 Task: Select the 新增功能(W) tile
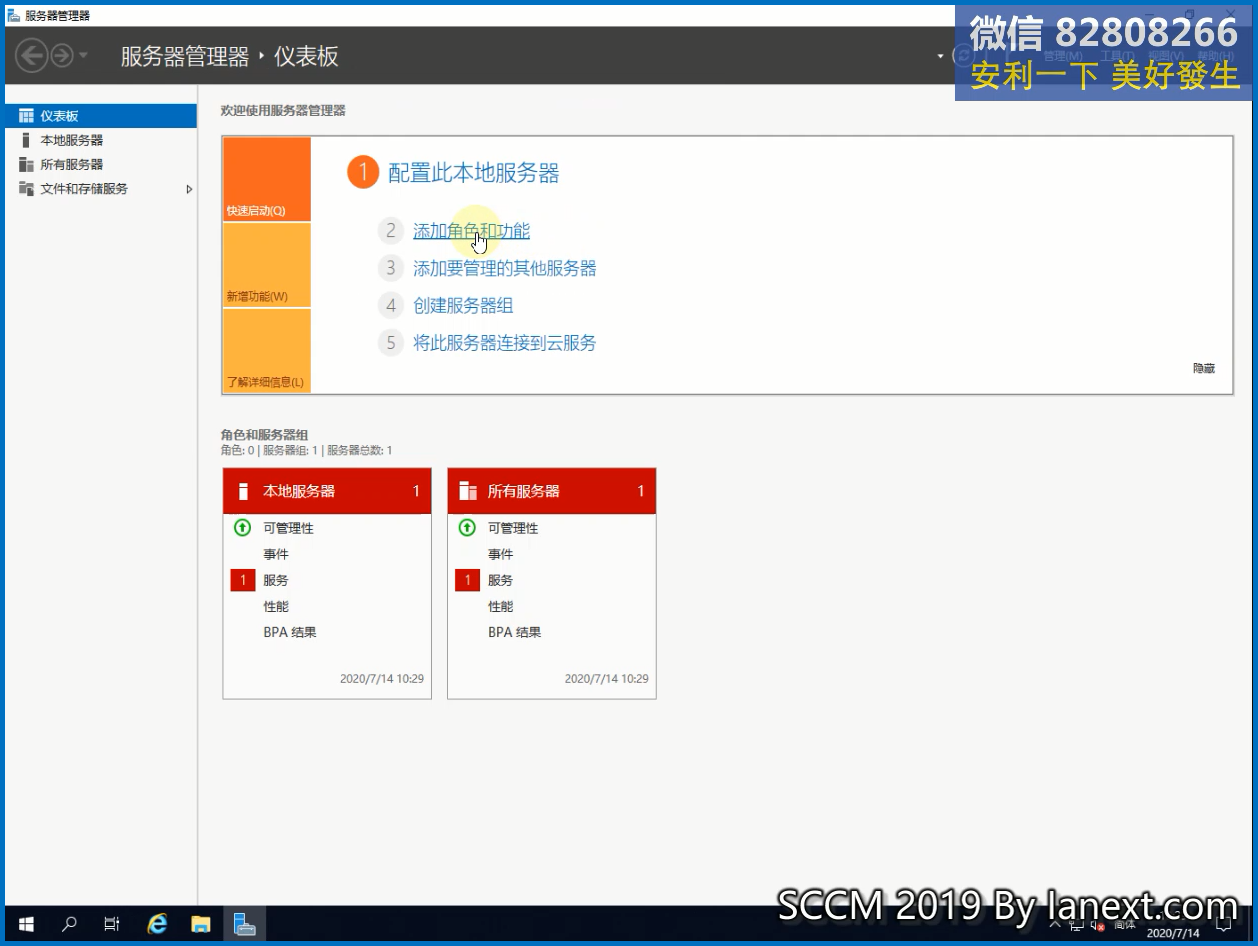[x=267, y=265]
